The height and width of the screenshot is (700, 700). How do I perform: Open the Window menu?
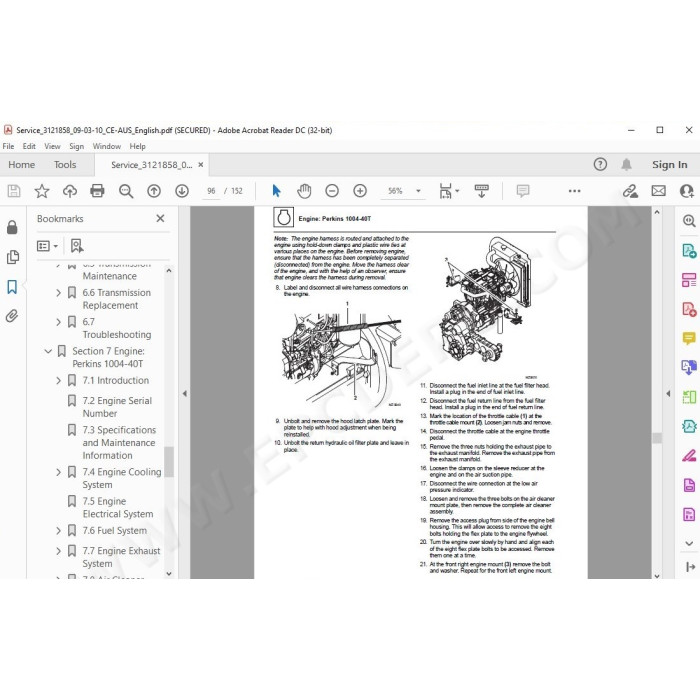tap(107, 146)
